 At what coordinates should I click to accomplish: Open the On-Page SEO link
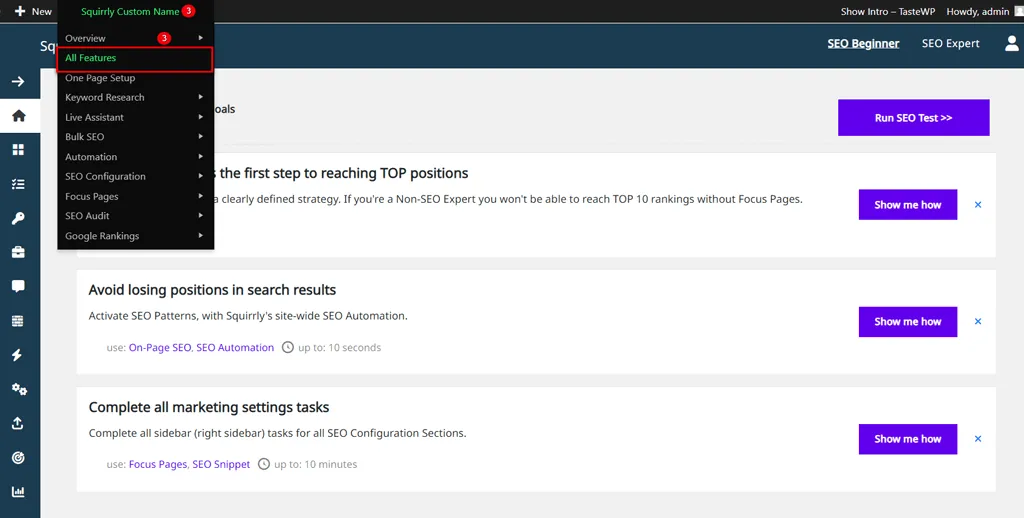click(x=160, y=348)
